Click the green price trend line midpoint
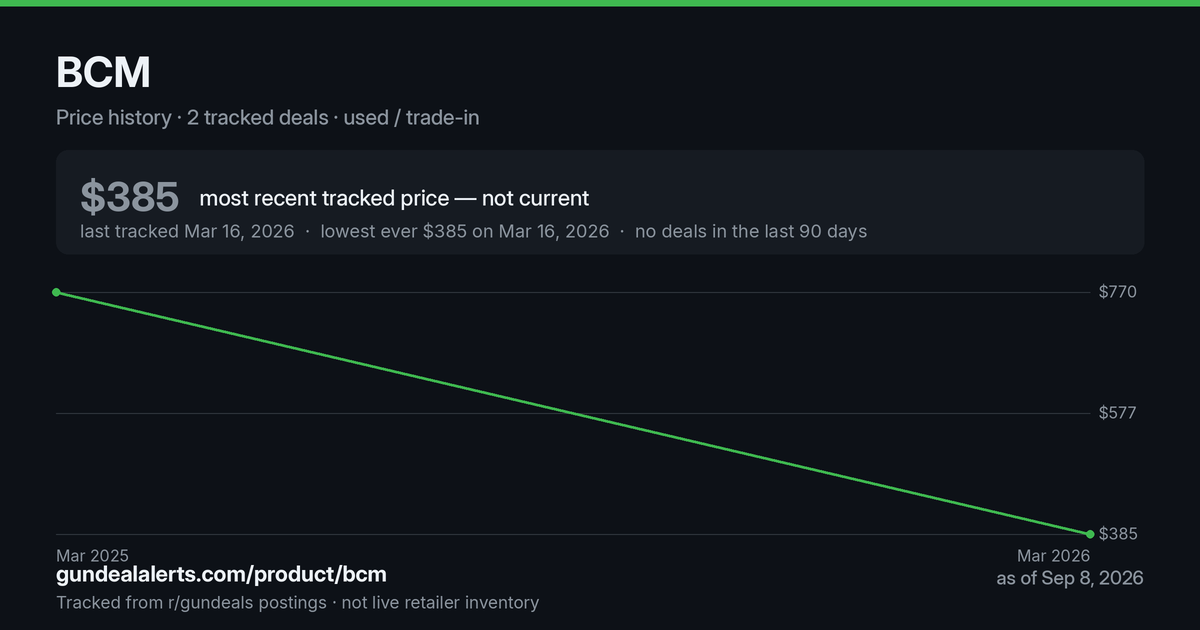The height and width of the screenshot is (630, 1200). [573, 413]
